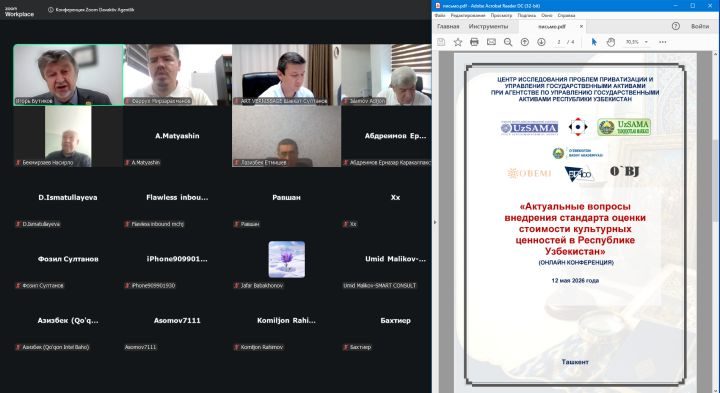Add PDF to favorites with star icon
Screen dimensions: 720x393
[458, 42]
